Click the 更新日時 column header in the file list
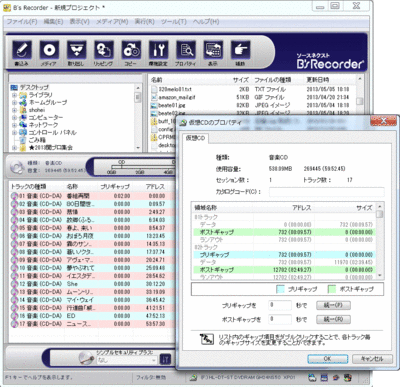 [x=318, y=80]
